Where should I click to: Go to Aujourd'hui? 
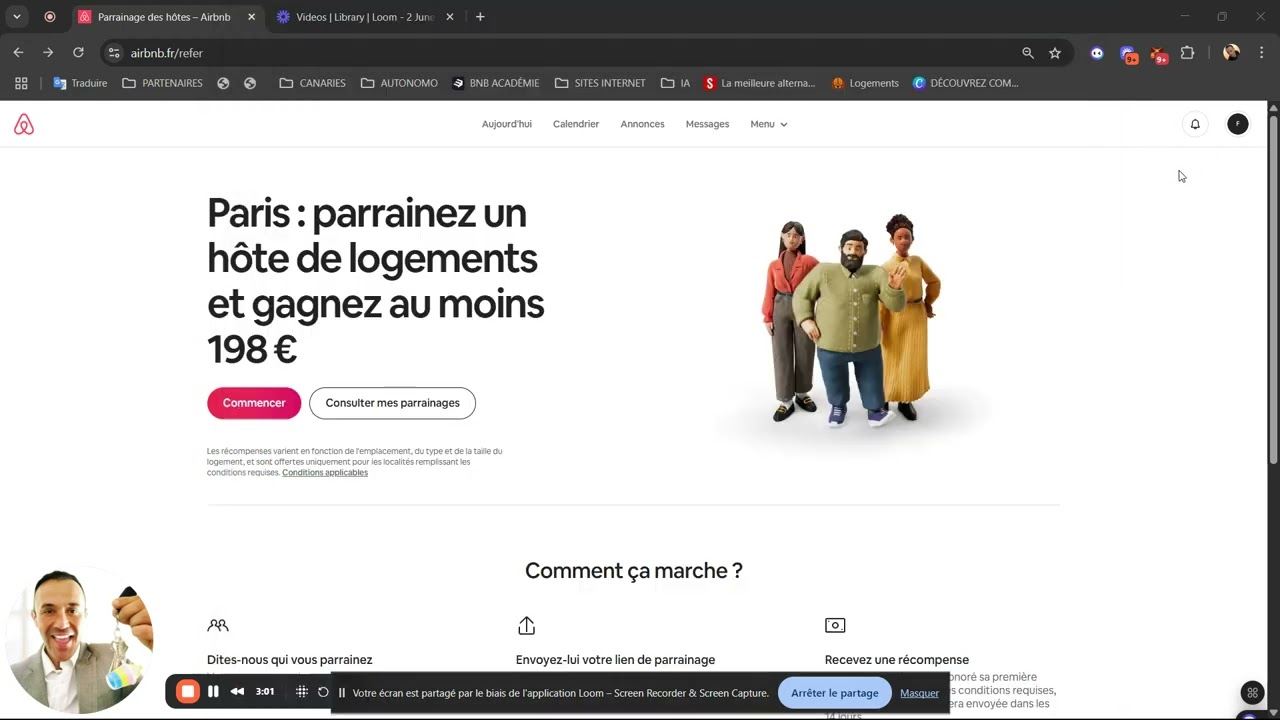tap(507, 124)
